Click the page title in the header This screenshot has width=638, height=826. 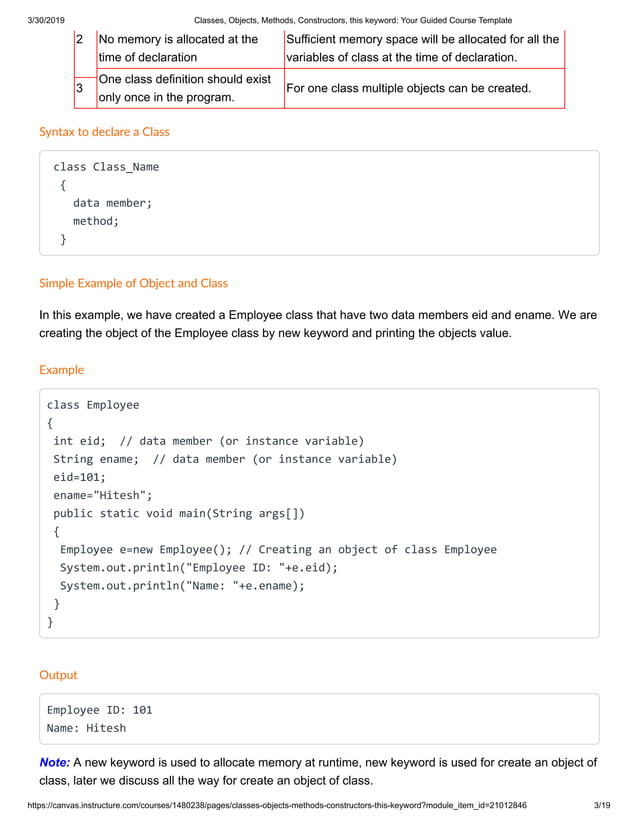(x=353, y=20)
